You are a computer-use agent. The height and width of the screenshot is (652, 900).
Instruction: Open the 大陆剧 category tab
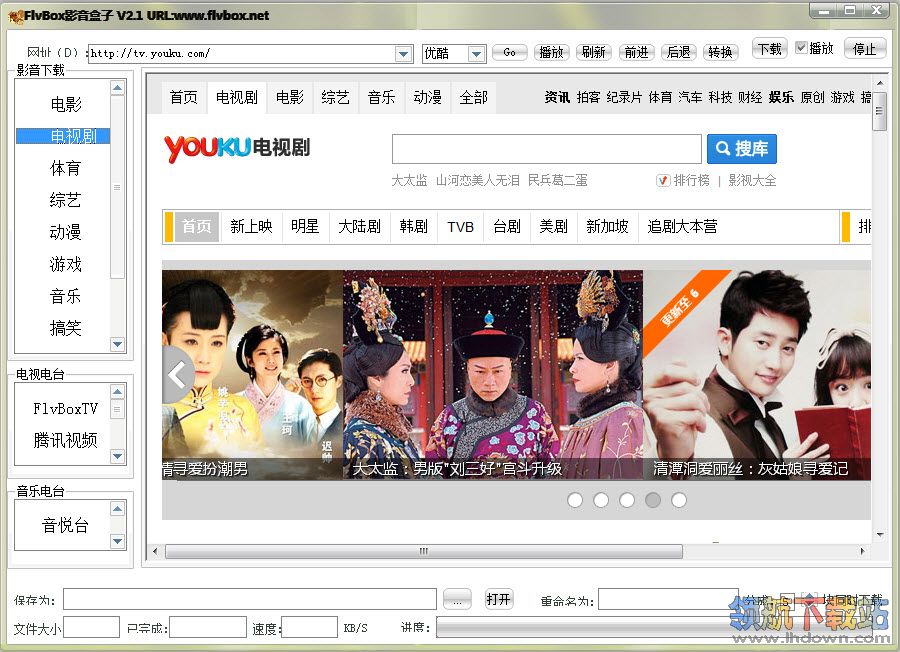pos(360,227)
